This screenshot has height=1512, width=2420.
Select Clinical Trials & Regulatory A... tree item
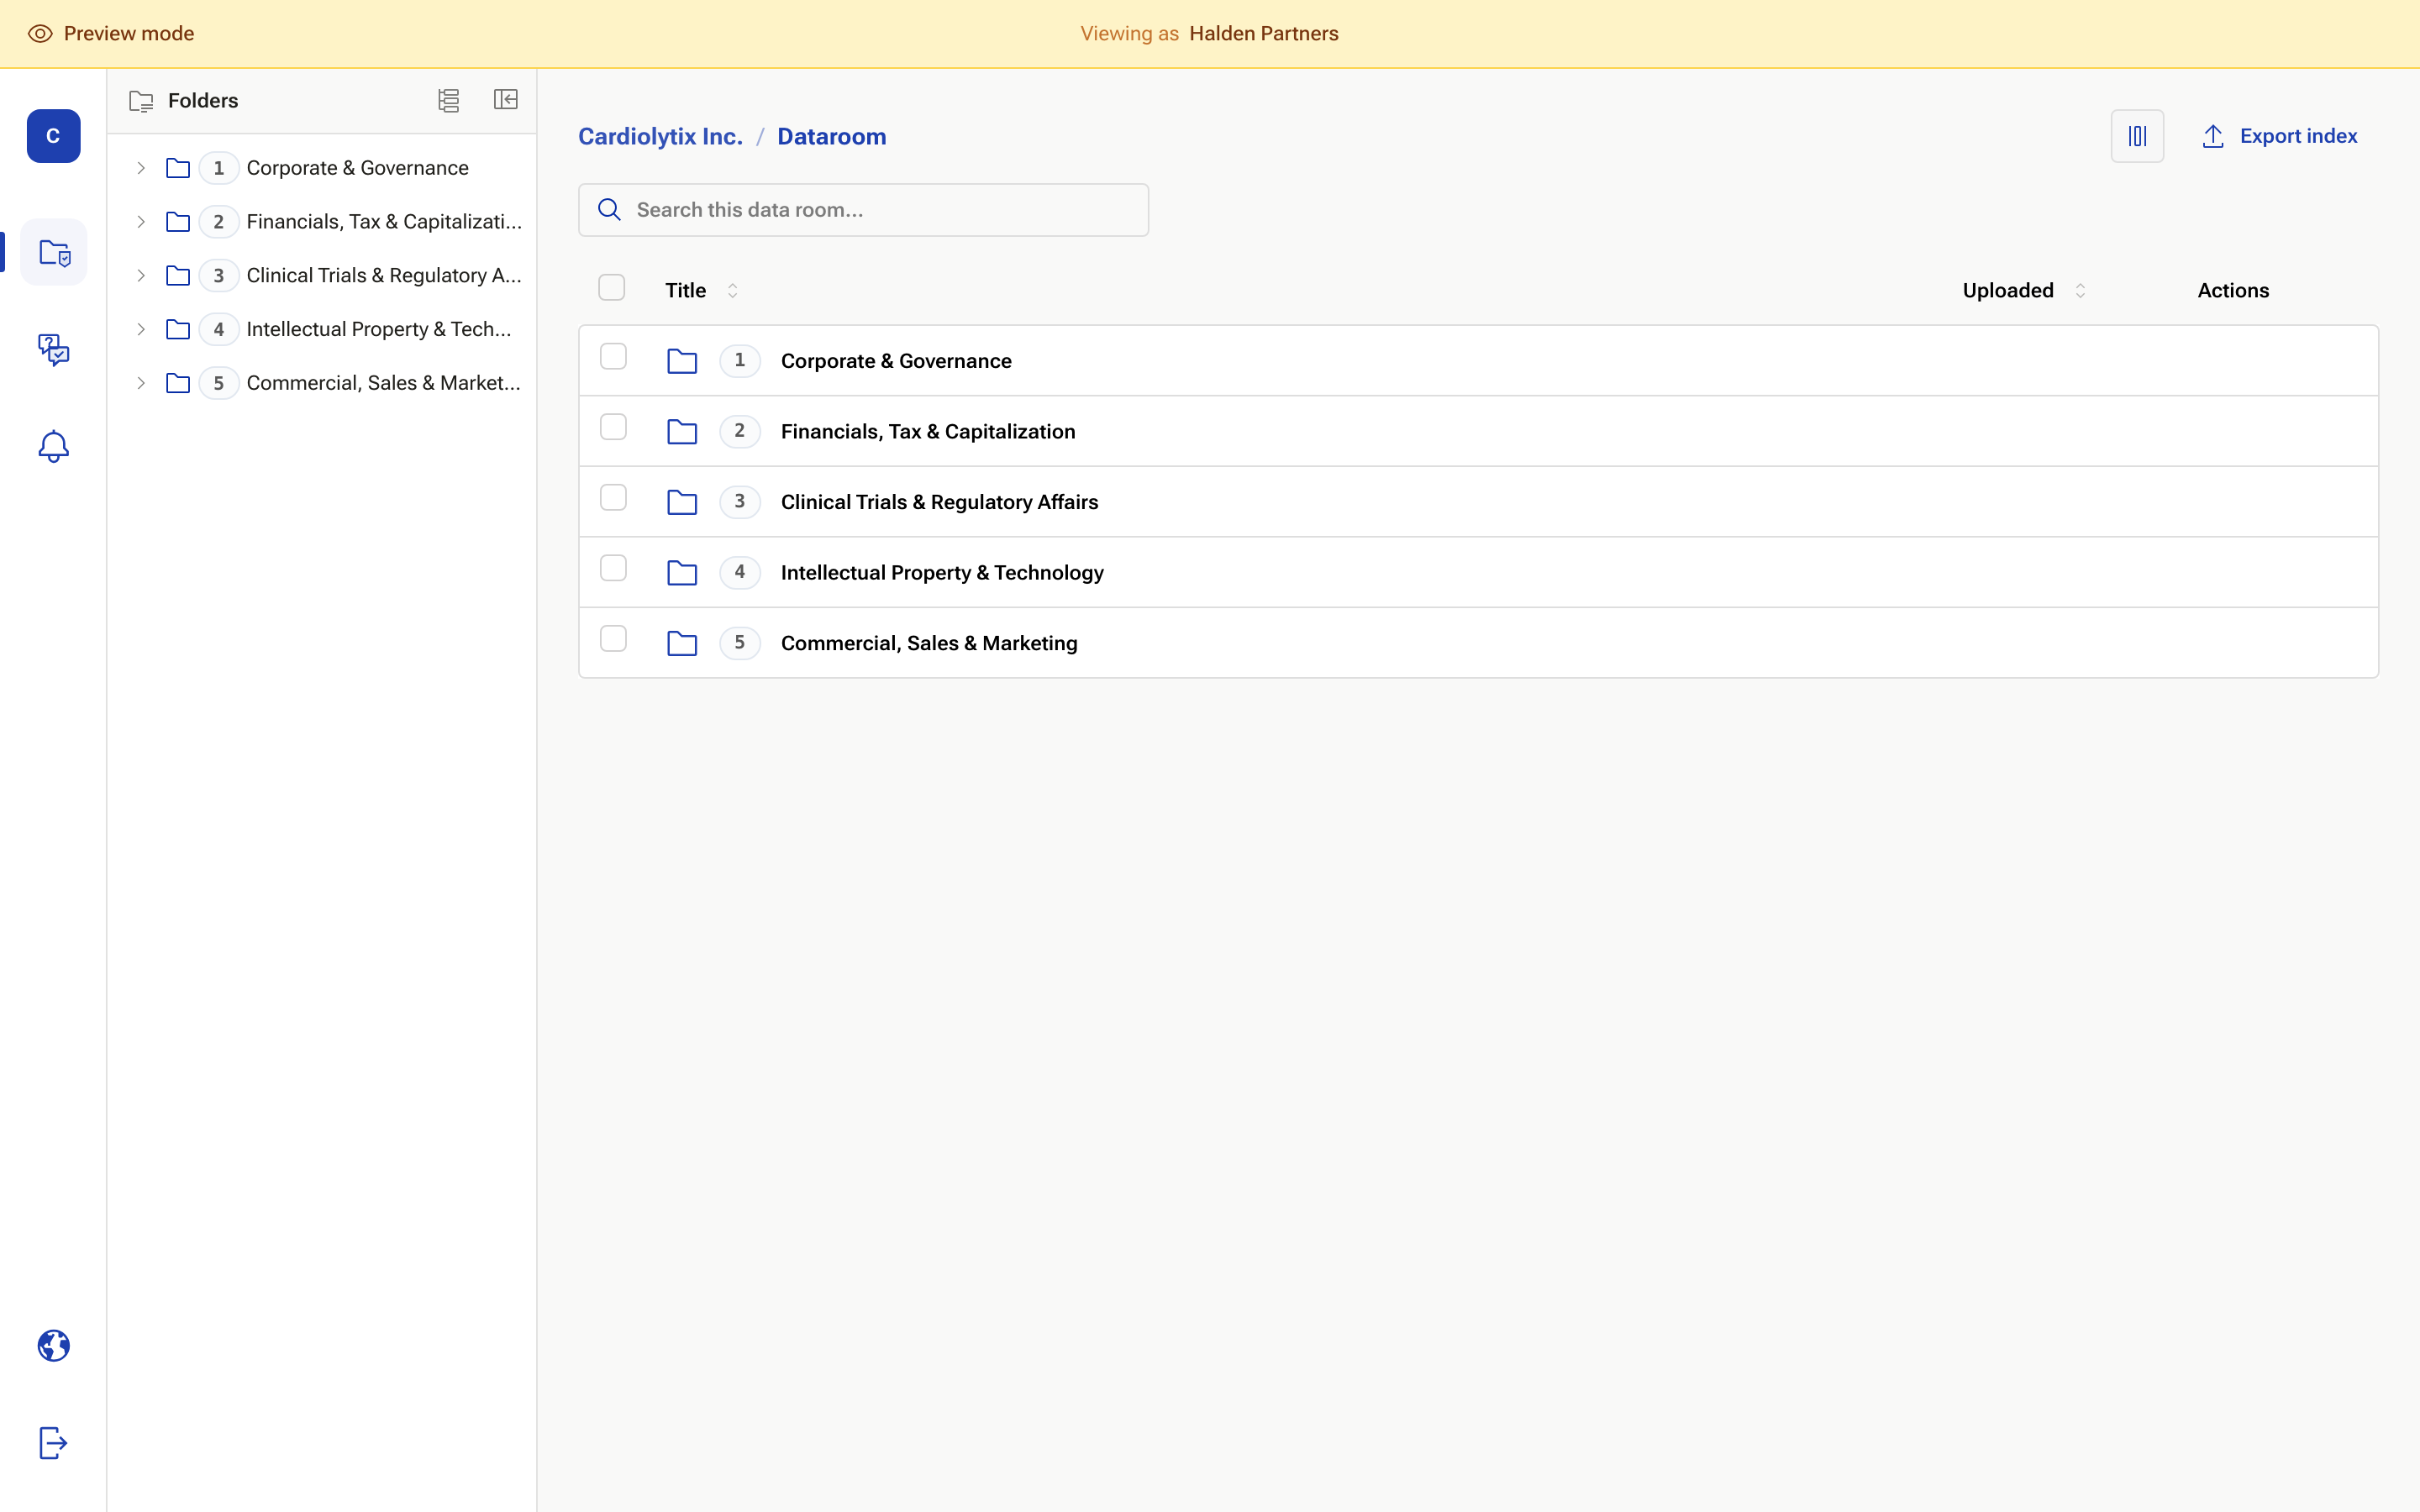click(x=384, y=276)
